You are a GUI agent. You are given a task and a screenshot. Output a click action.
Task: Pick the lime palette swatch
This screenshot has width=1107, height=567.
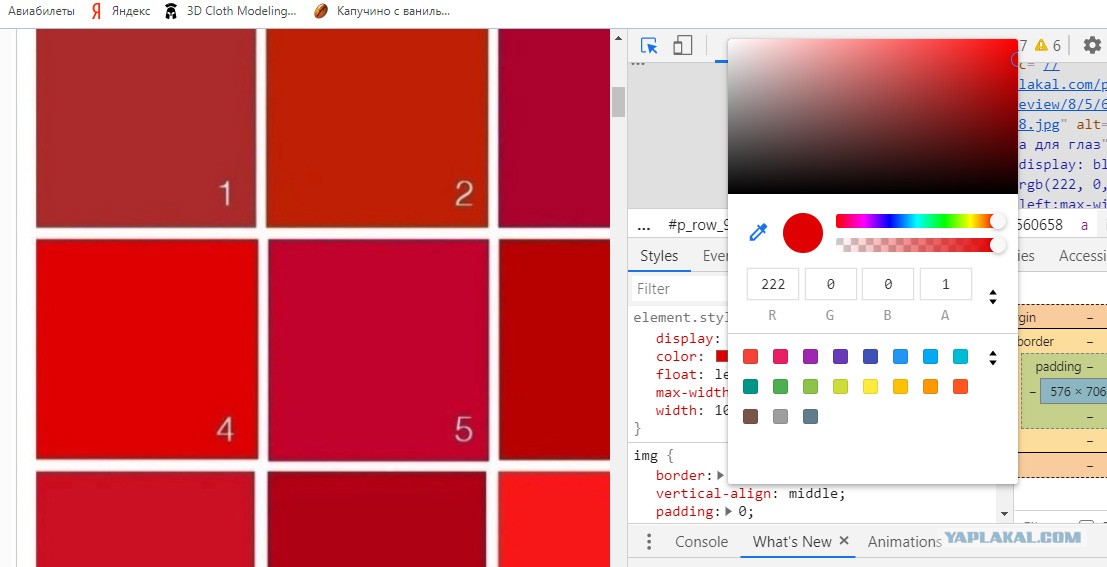pos(840,386)
